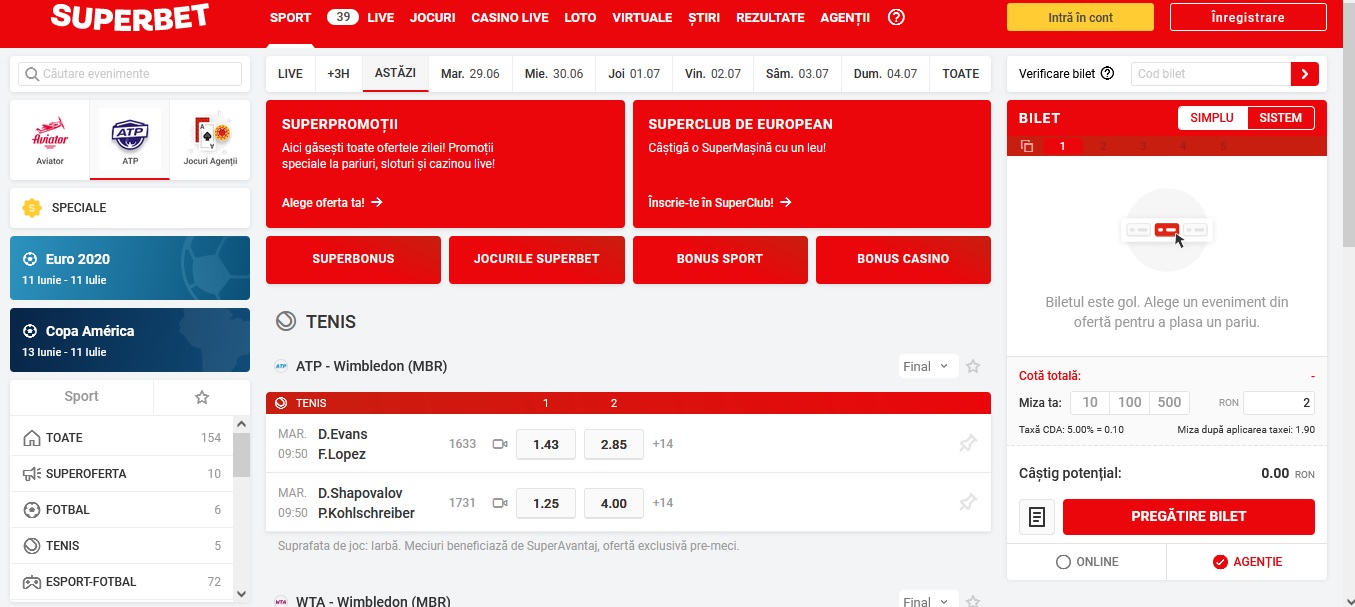Click the SPECIALE coin icon
Screen dimensions: 1355x607
33,208
